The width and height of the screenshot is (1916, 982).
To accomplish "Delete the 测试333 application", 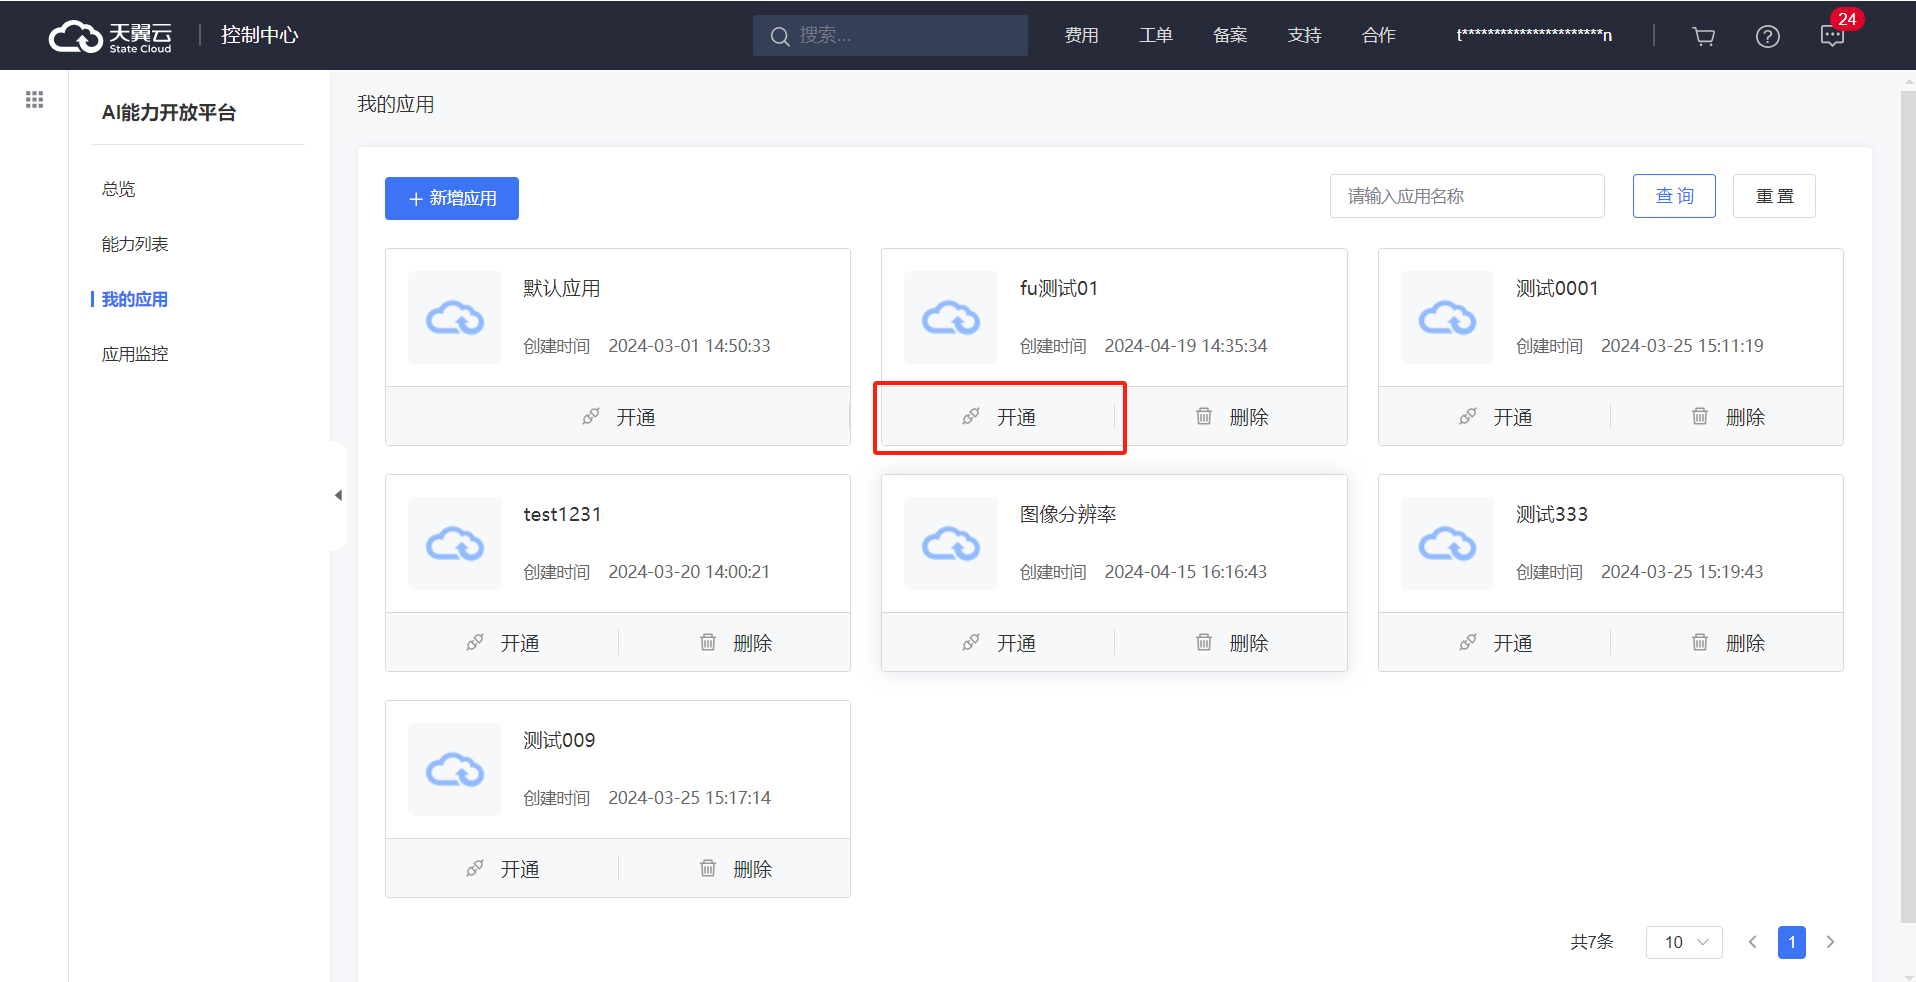I will click(1727, 643).
